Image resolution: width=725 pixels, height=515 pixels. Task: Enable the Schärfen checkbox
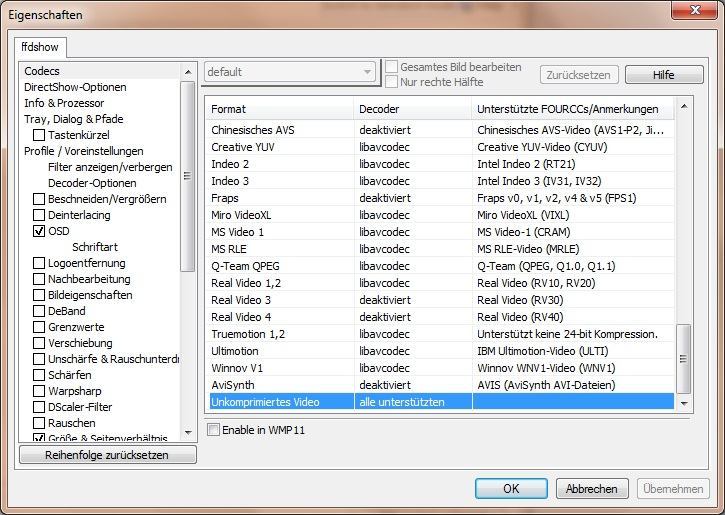(x=39, y=375)
